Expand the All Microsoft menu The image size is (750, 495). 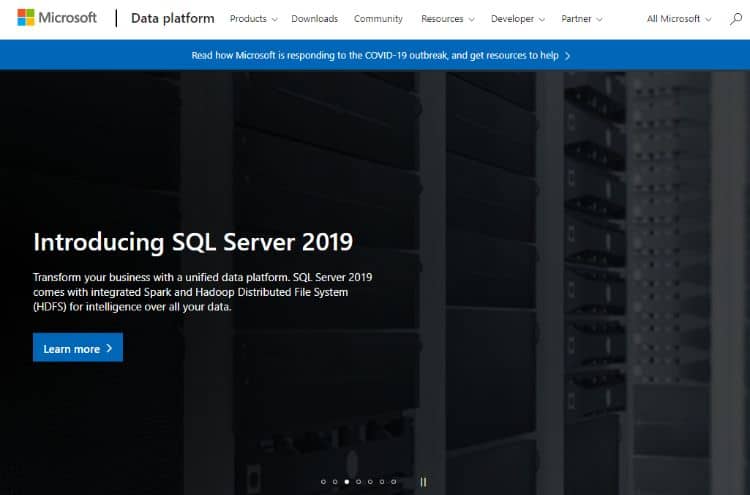[679, 19]
